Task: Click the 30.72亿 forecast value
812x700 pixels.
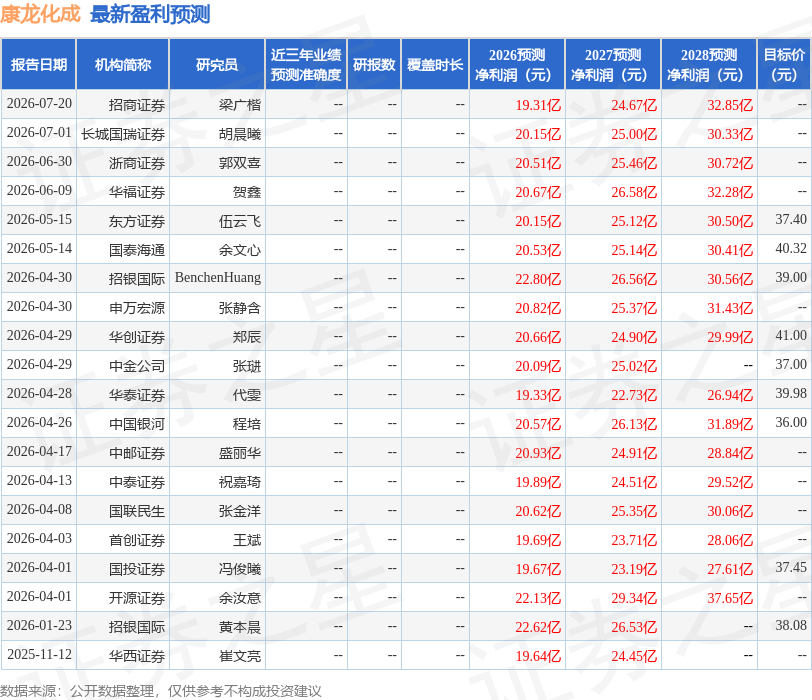Action: tap(730, 163)
